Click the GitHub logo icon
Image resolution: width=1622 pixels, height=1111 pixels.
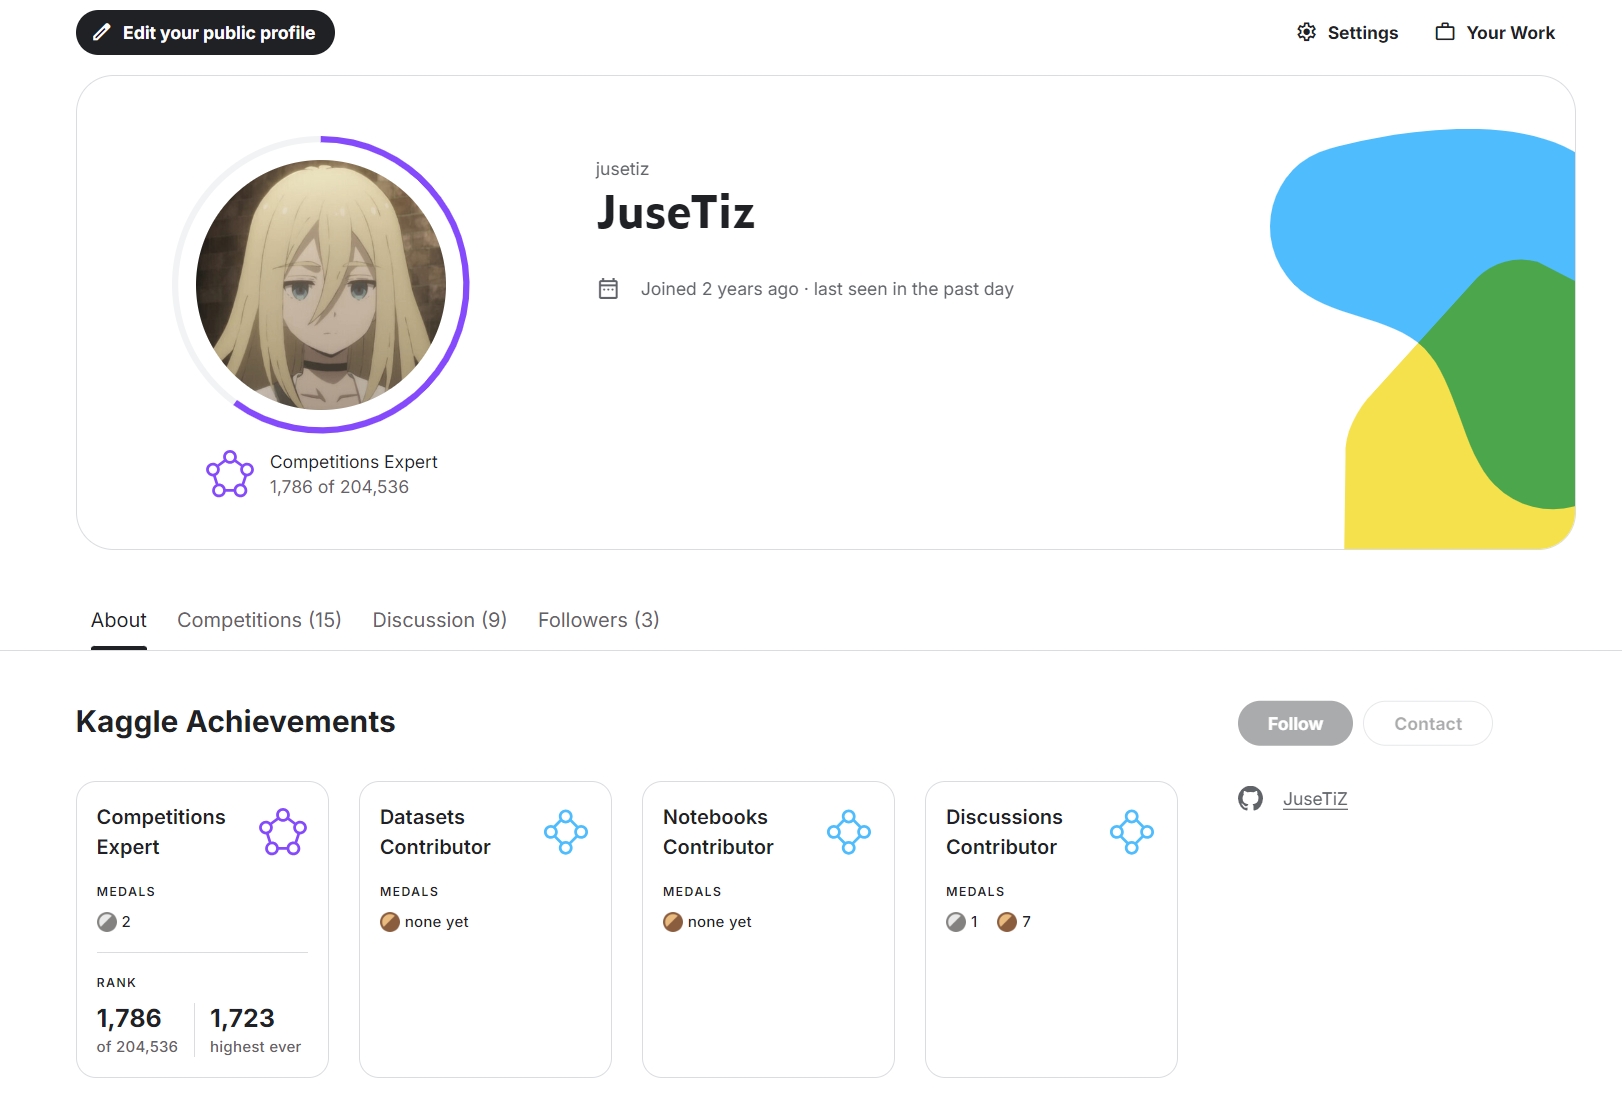1250,799
